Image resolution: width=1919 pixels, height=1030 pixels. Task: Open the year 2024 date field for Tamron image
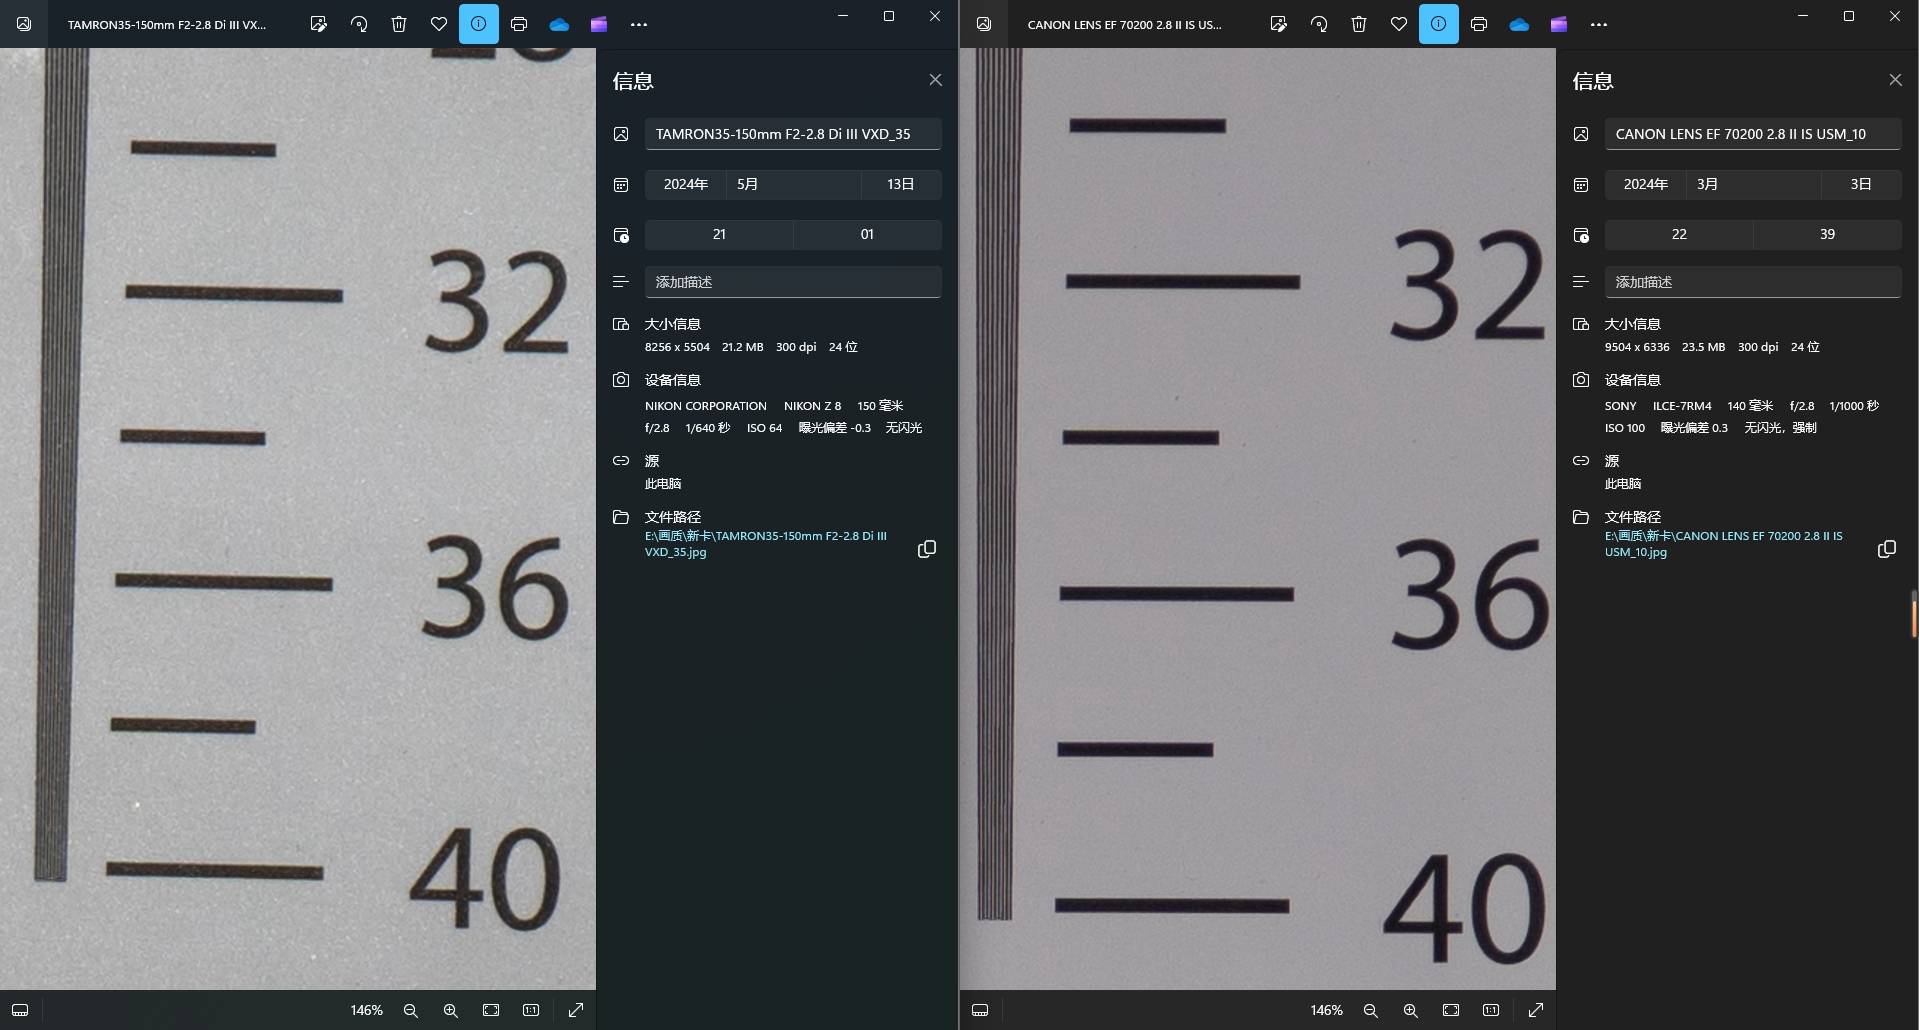pos(685,184)
